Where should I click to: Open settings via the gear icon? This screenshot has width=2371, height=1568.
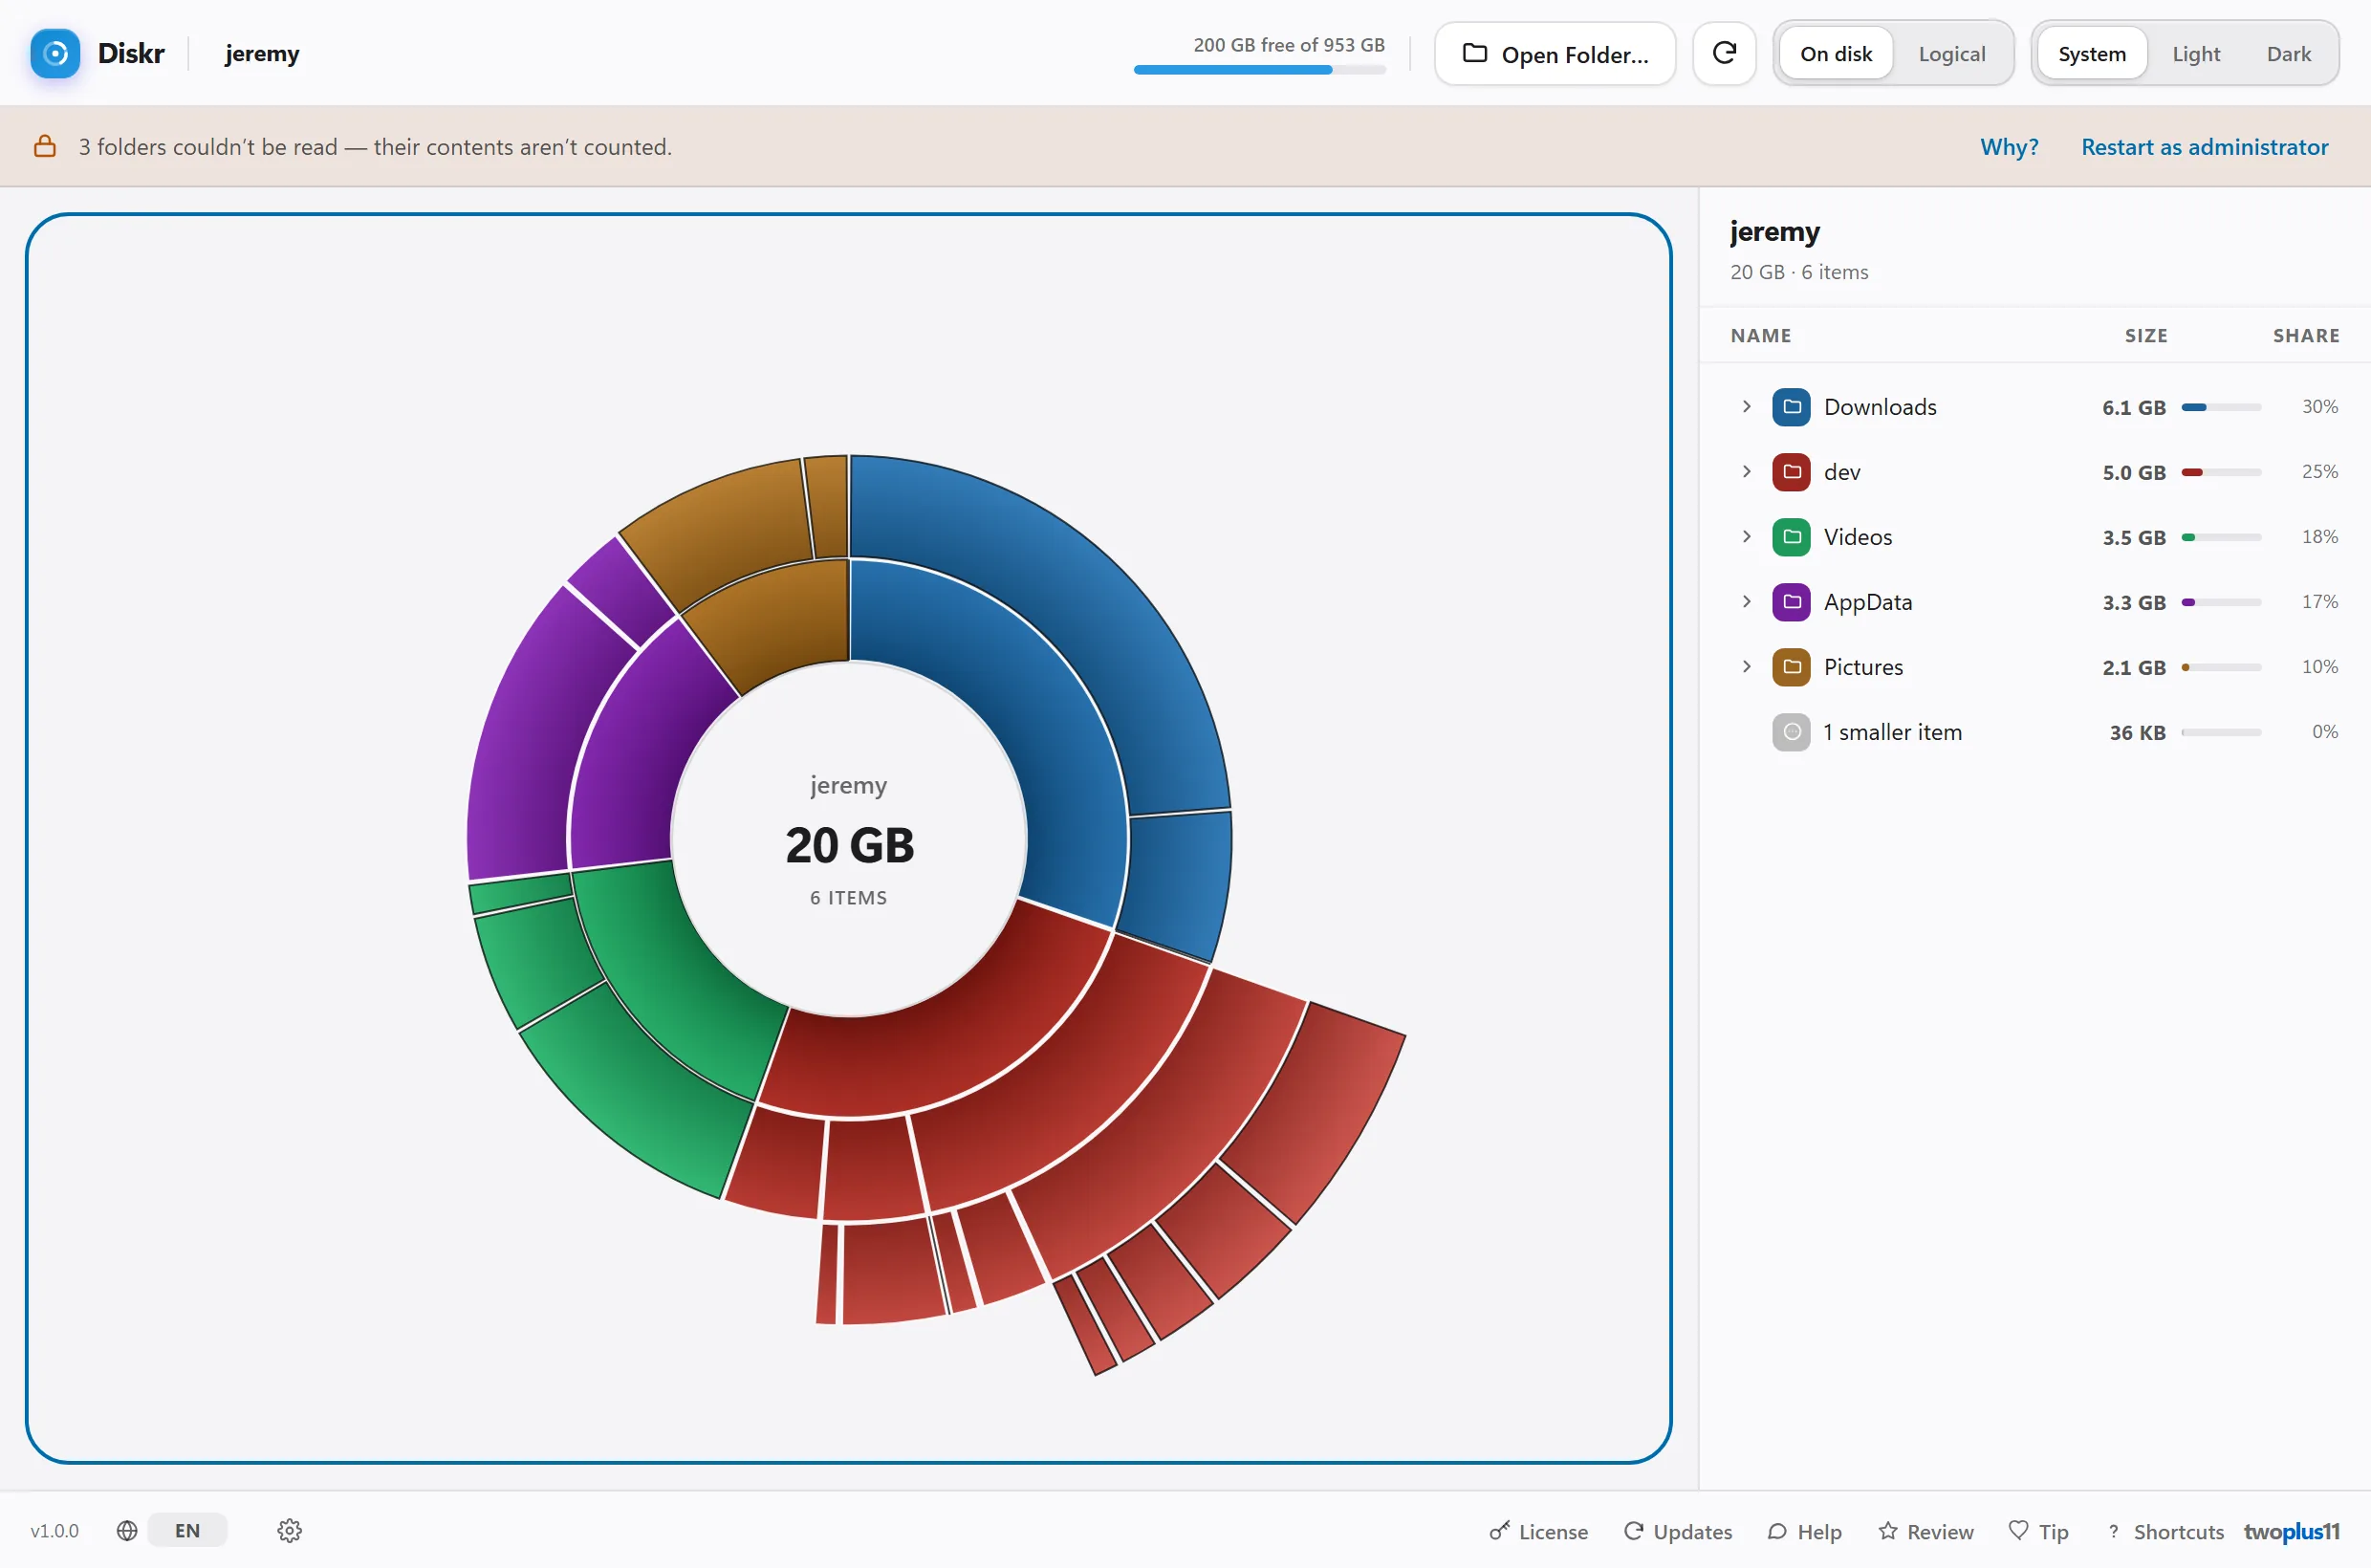point(290,1531)
